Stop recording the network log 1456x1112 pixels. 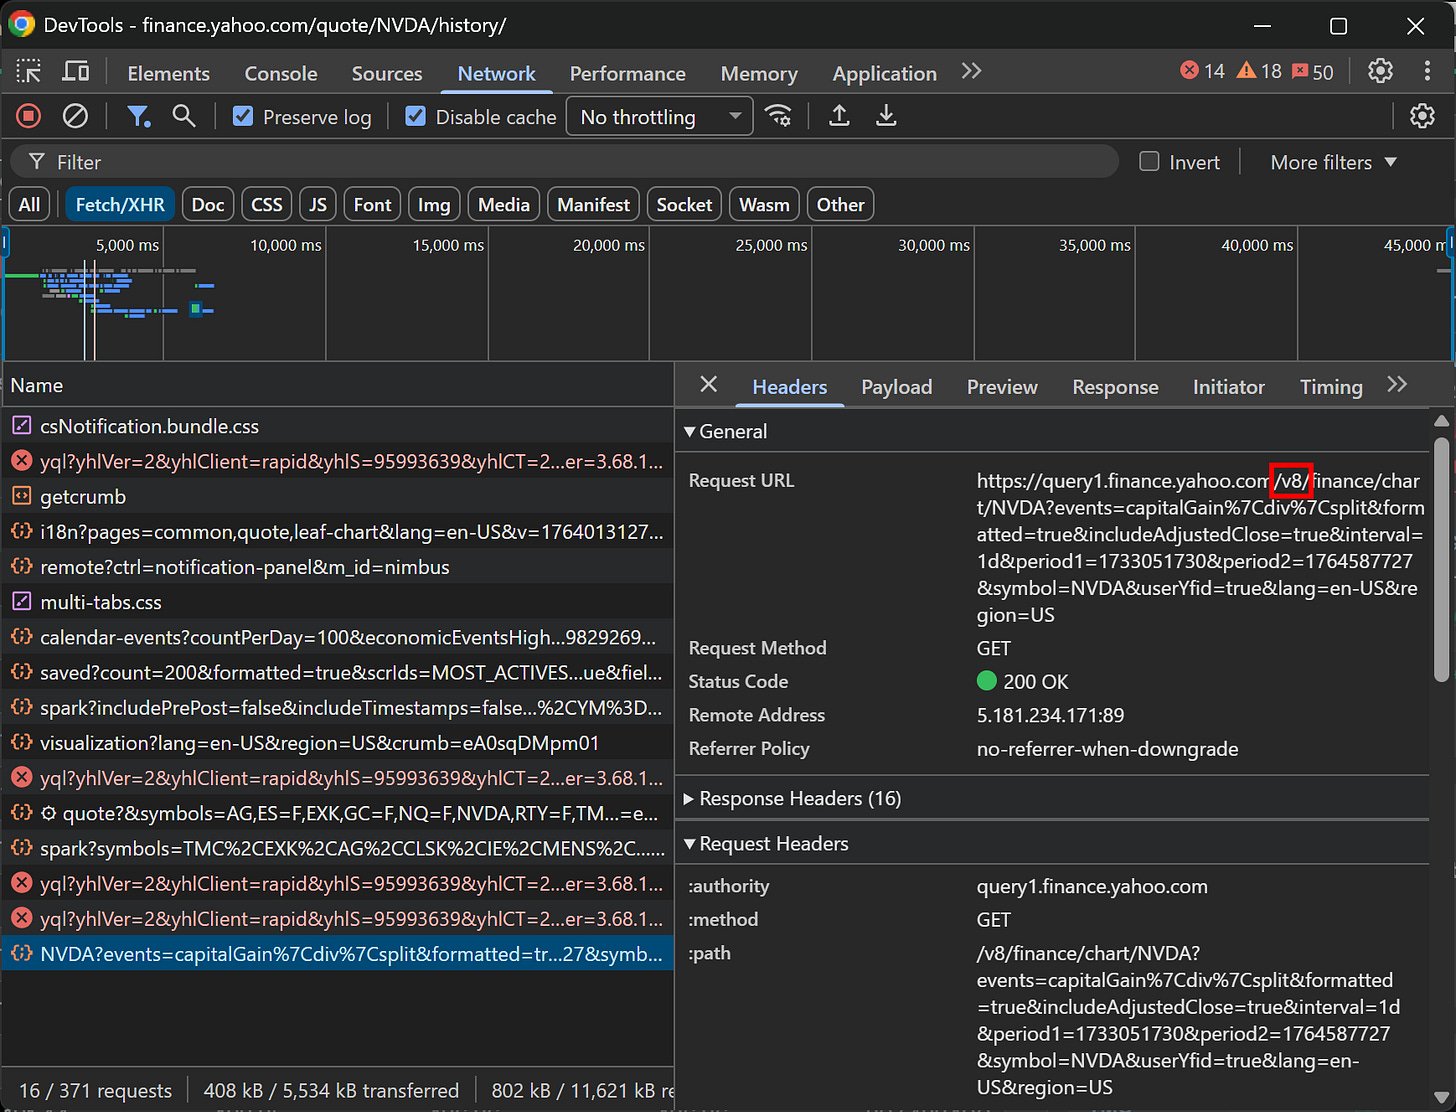27,116
